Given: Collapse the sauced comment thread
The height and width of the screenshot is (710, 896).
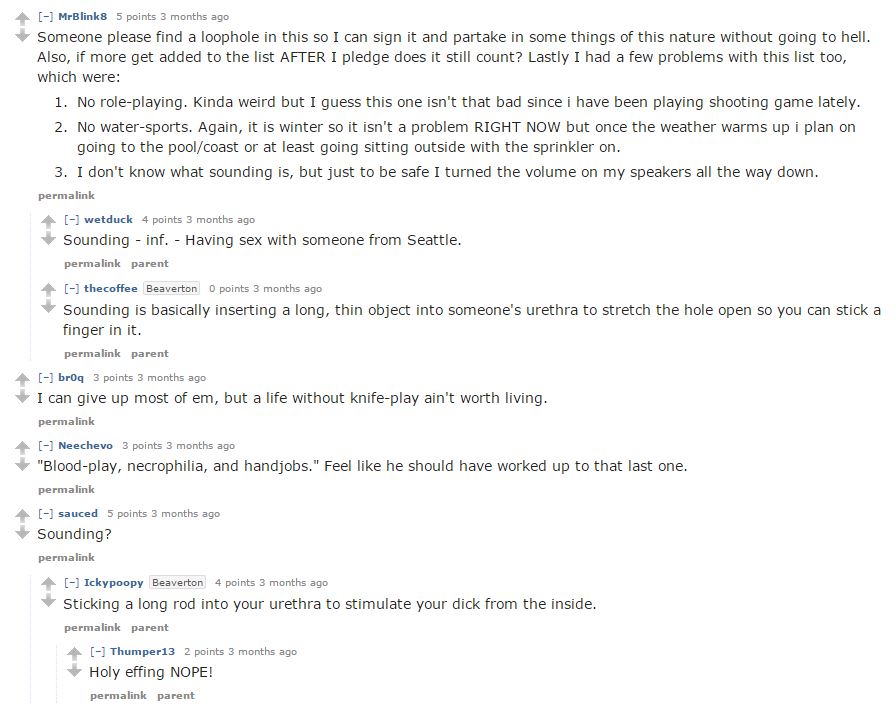Looking at the screenshot, I should (x=45, y=513).
